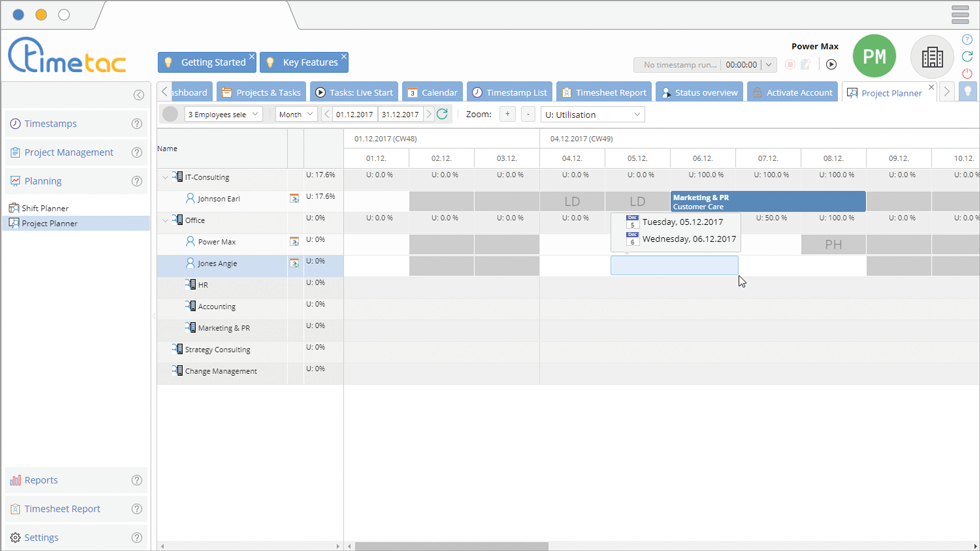Screen dimensions: 980x551
Task: Switch to the Timestamp List tab
Action: pos(509,93)
